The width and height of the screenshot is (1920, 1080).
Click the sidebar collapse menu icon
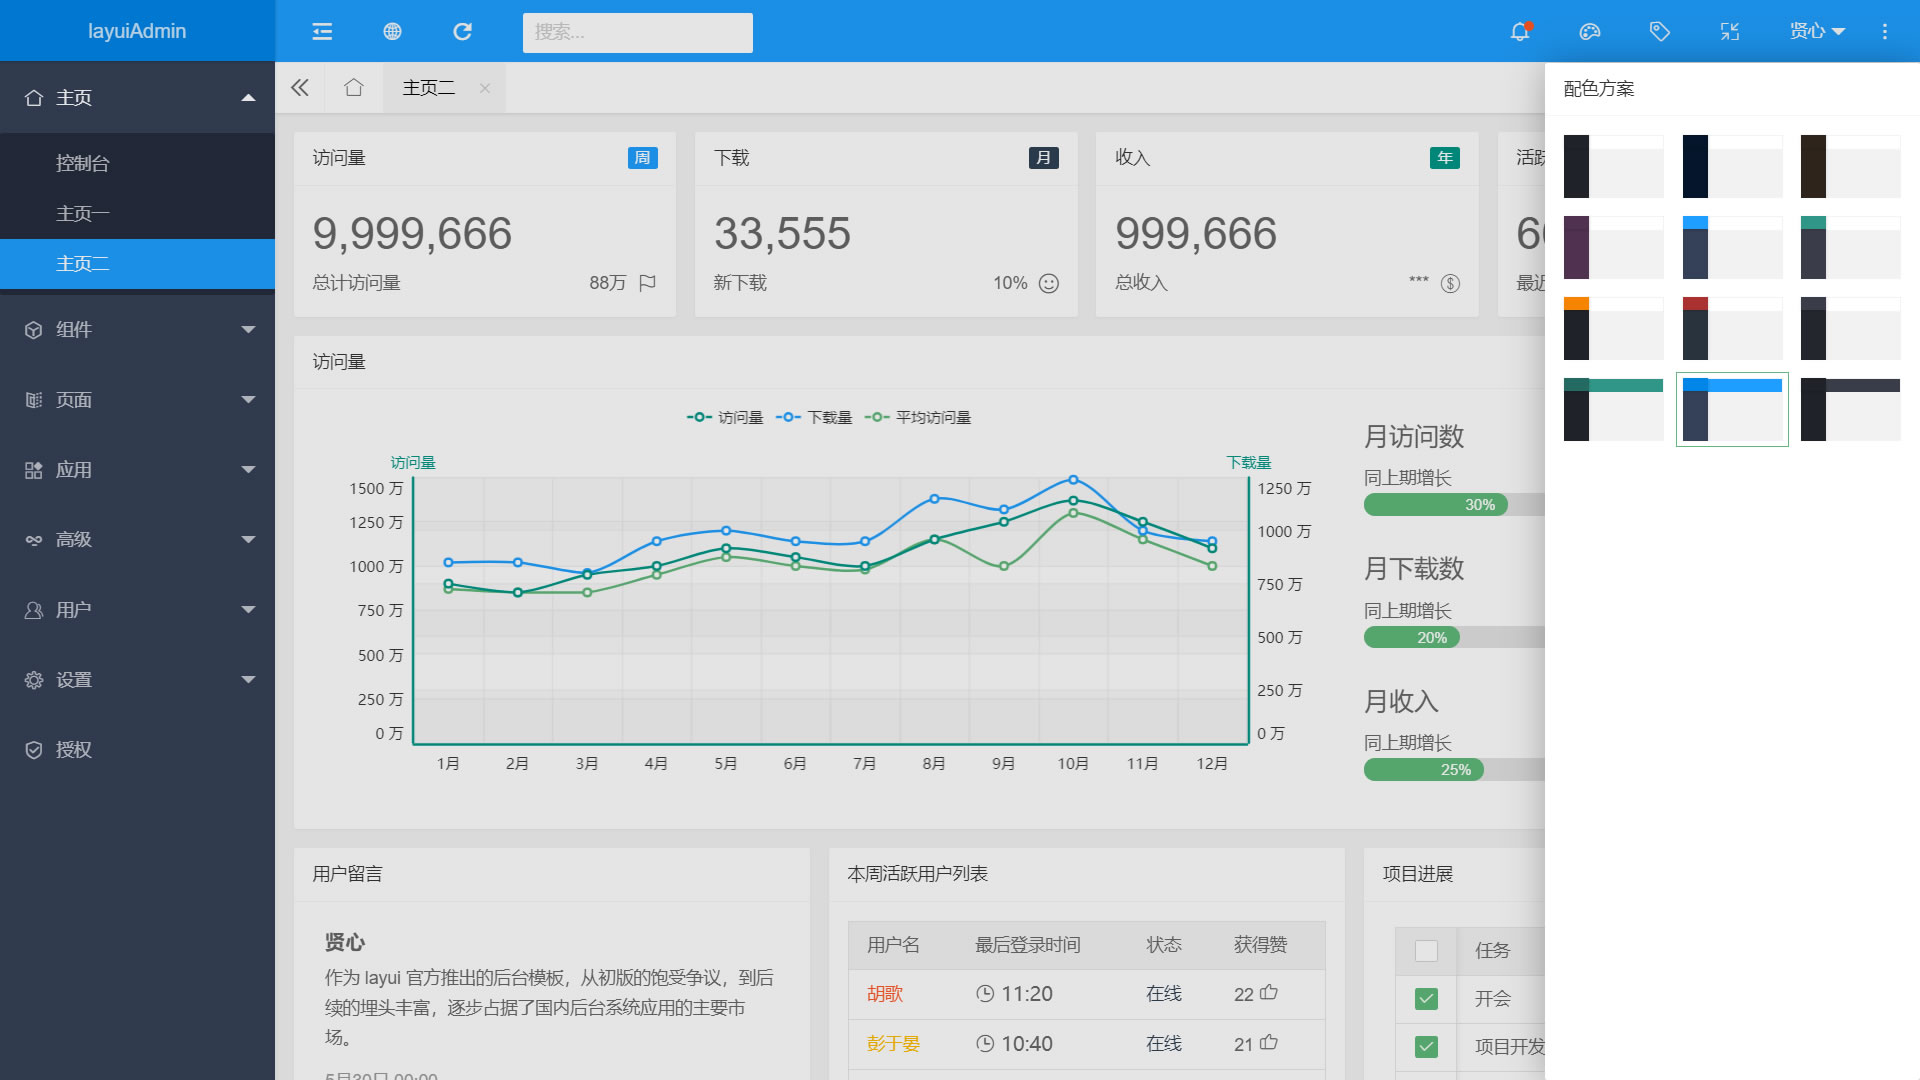pos(322,32)
